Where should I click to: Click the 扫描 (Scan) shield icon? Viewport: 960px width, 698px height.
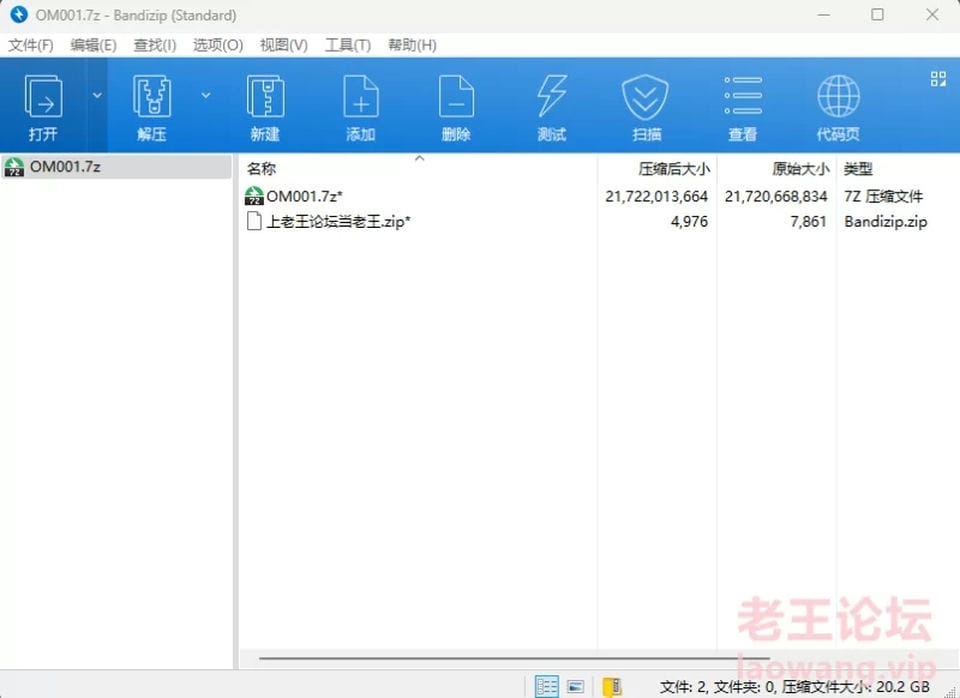[x=647, y=107]
